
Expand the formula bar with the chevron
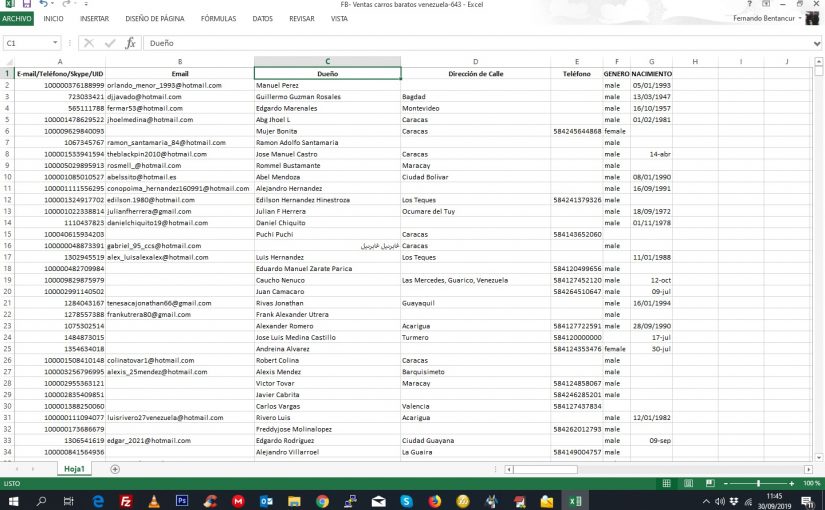click(x=817, y=43)
